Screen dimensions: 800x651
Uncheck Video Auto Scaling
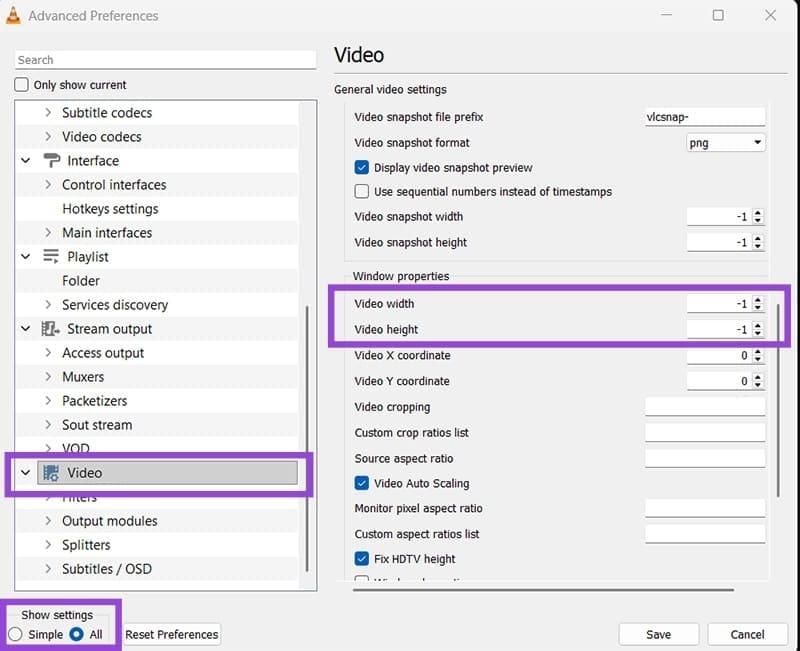(362, 483)
